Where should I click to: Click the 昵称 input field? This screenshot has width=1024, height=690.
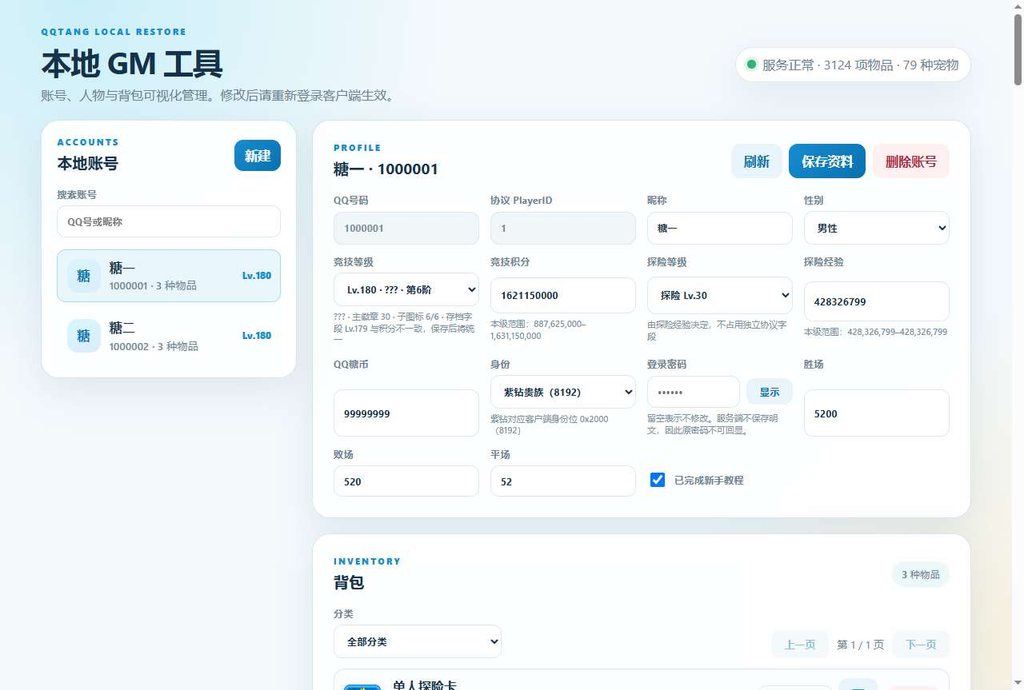720,228
